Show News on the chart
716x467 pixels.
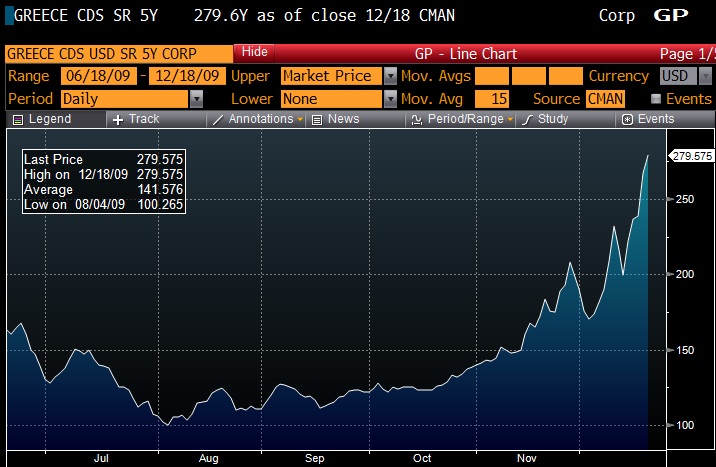click(335, 119)
